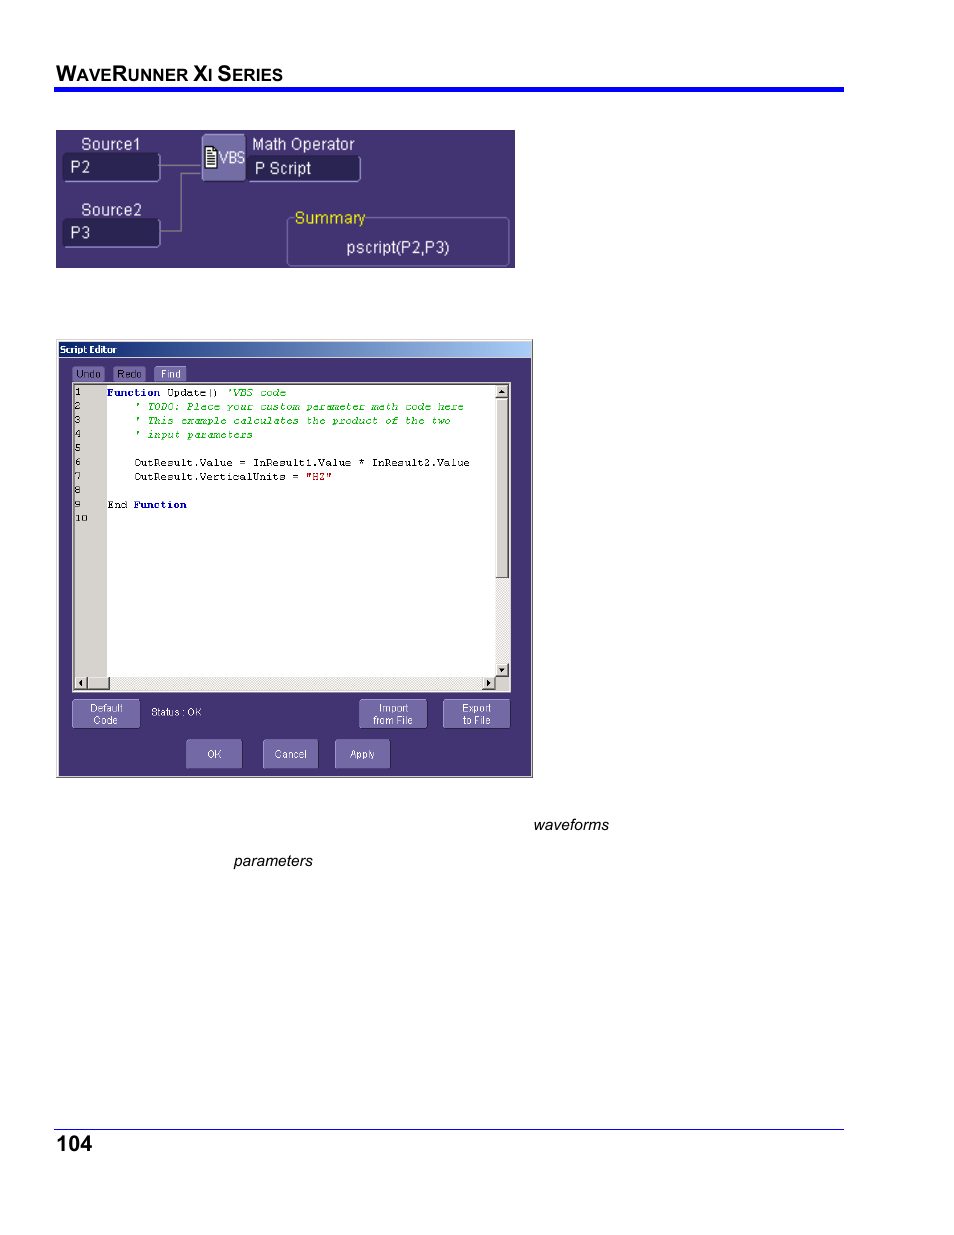Click the horizontal scrollbar left arrow

(x=81, y=683)
